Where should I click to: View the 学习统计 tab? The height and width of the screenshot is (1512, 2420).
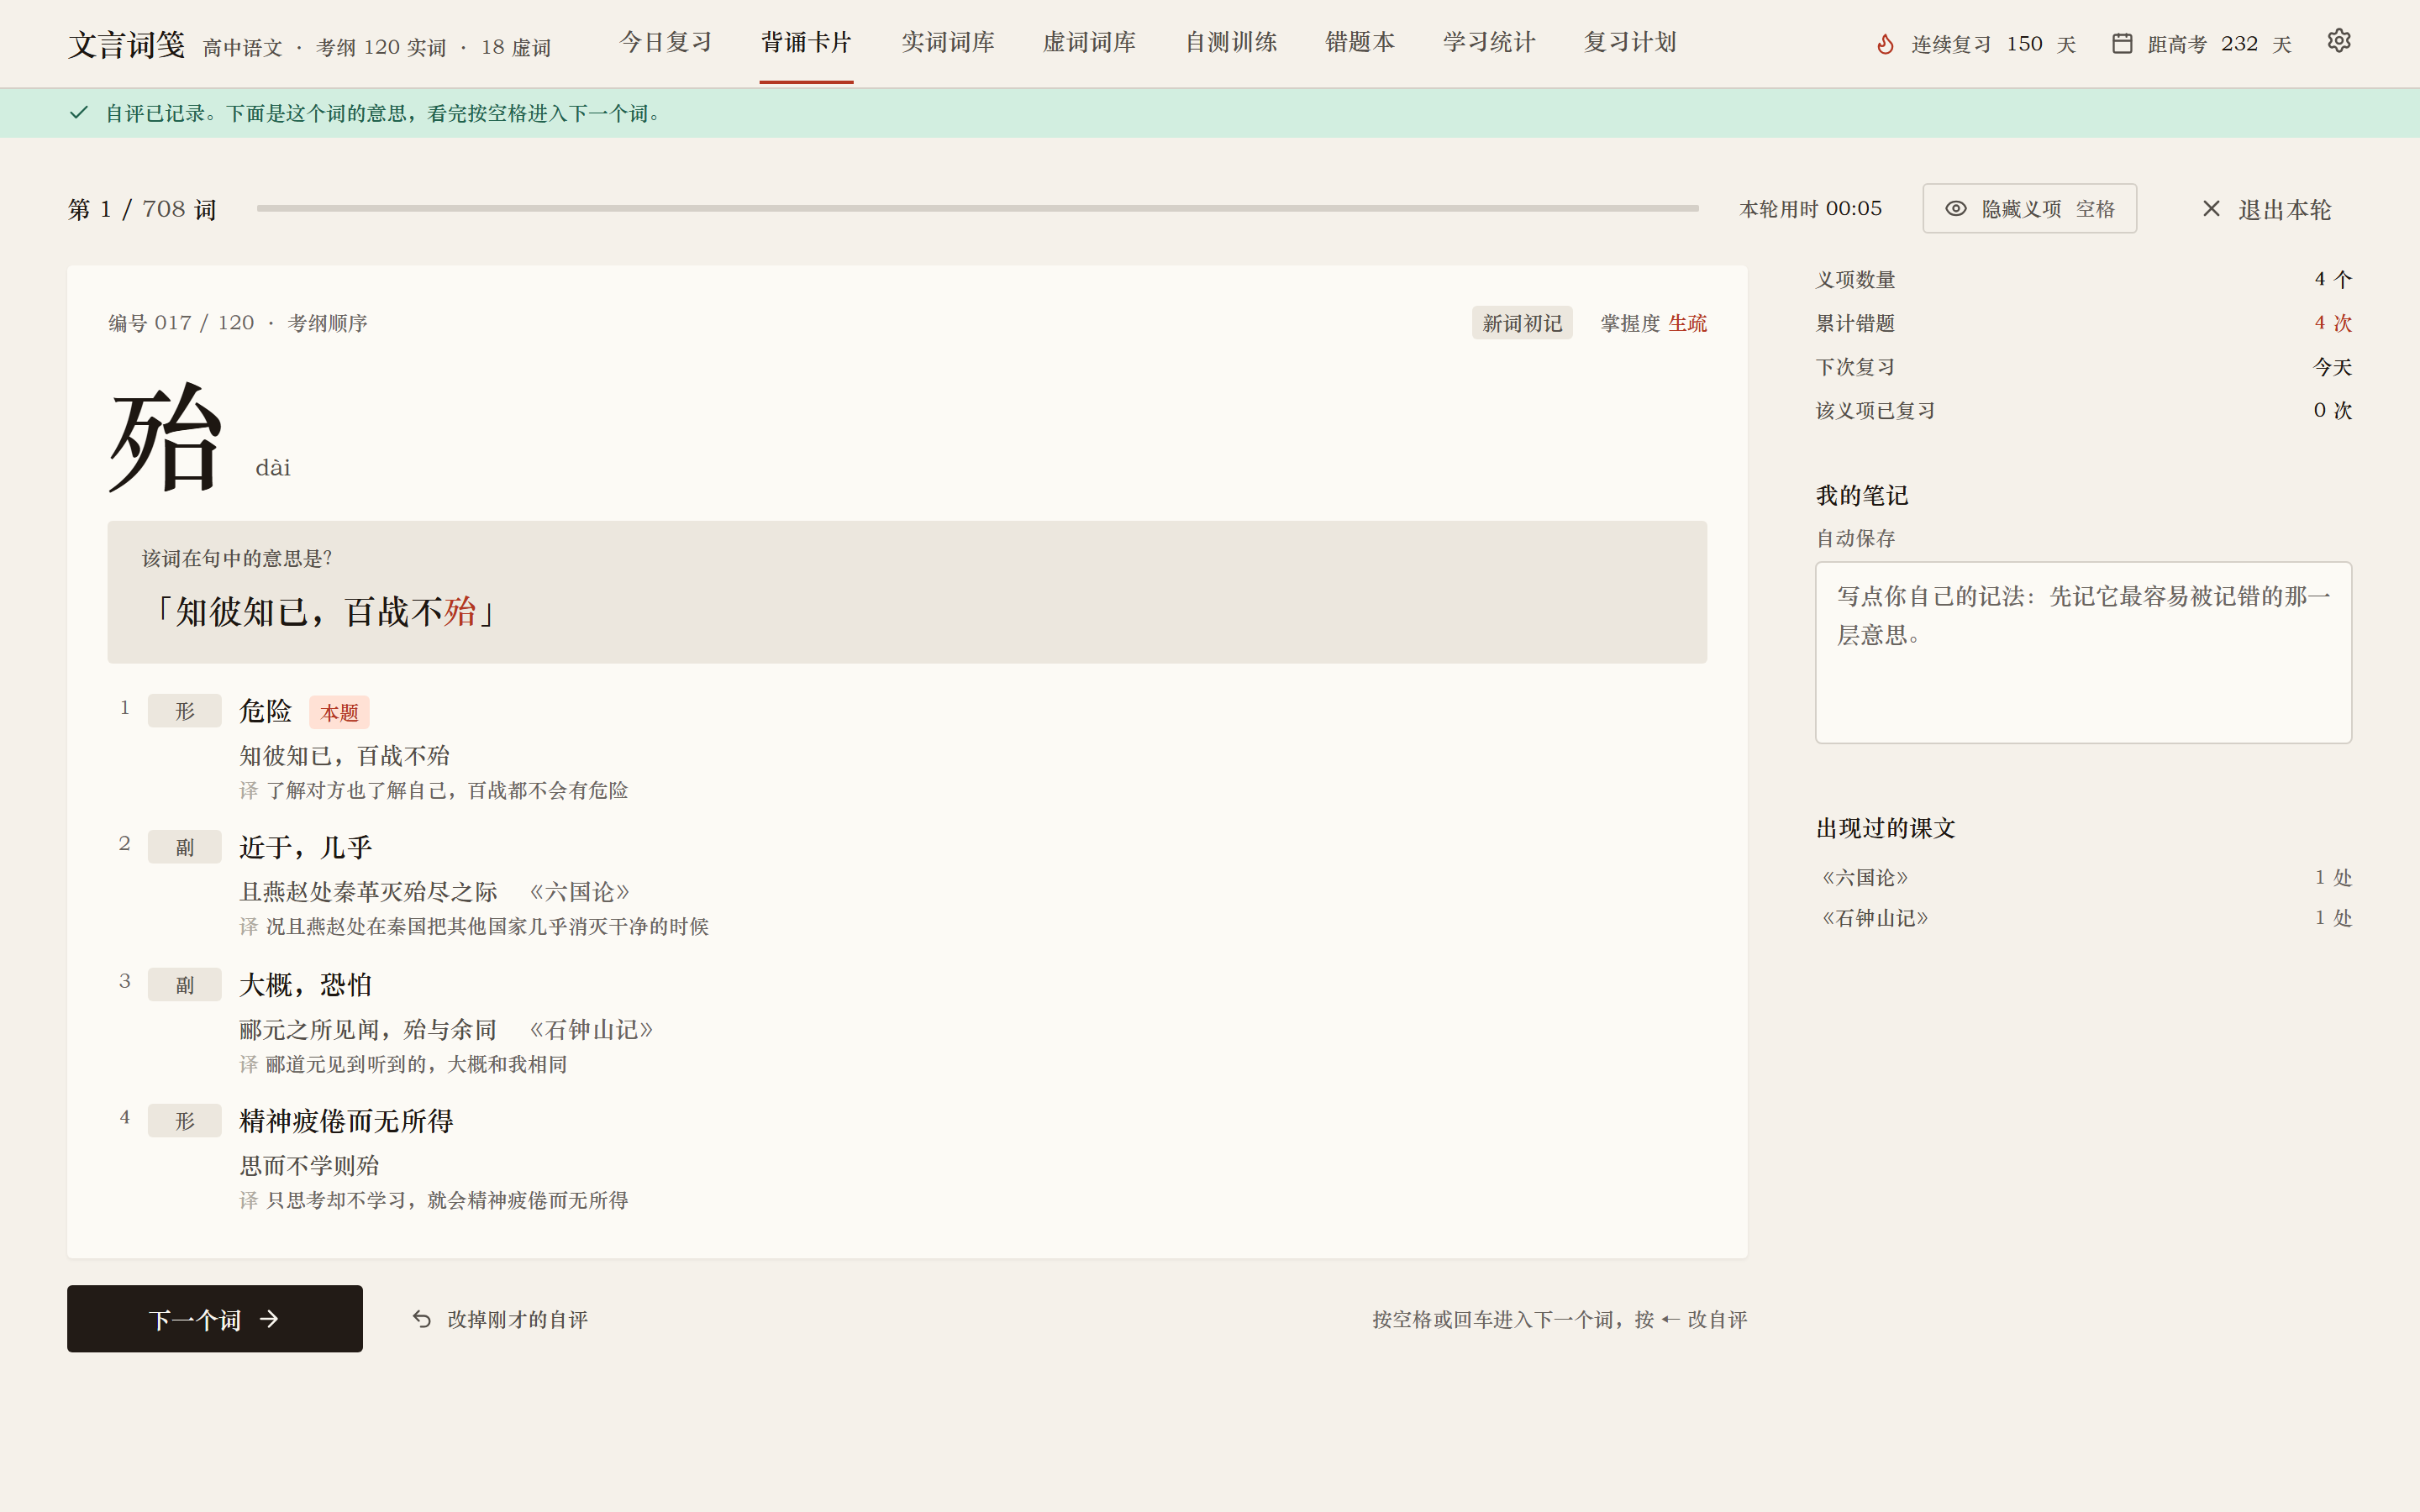1489,42
